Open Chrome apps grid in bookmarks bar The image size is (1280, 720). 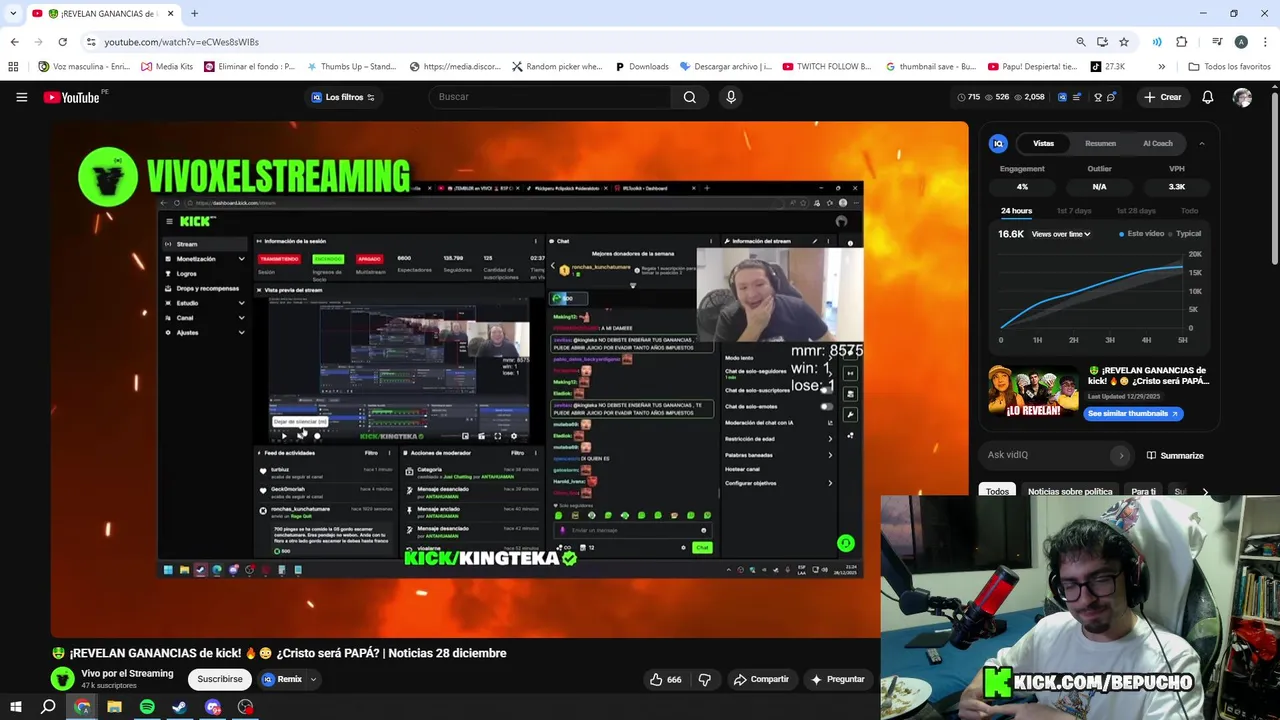pos(13,67)
